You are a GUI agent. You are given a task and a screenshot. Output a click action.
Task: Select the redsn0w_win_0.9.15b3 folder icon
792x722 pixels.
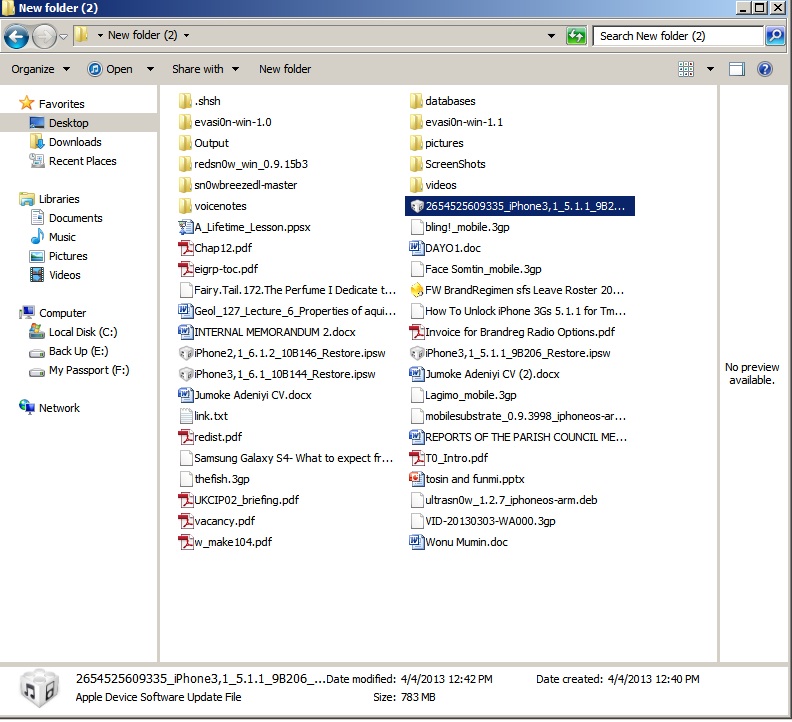(185, 164)
